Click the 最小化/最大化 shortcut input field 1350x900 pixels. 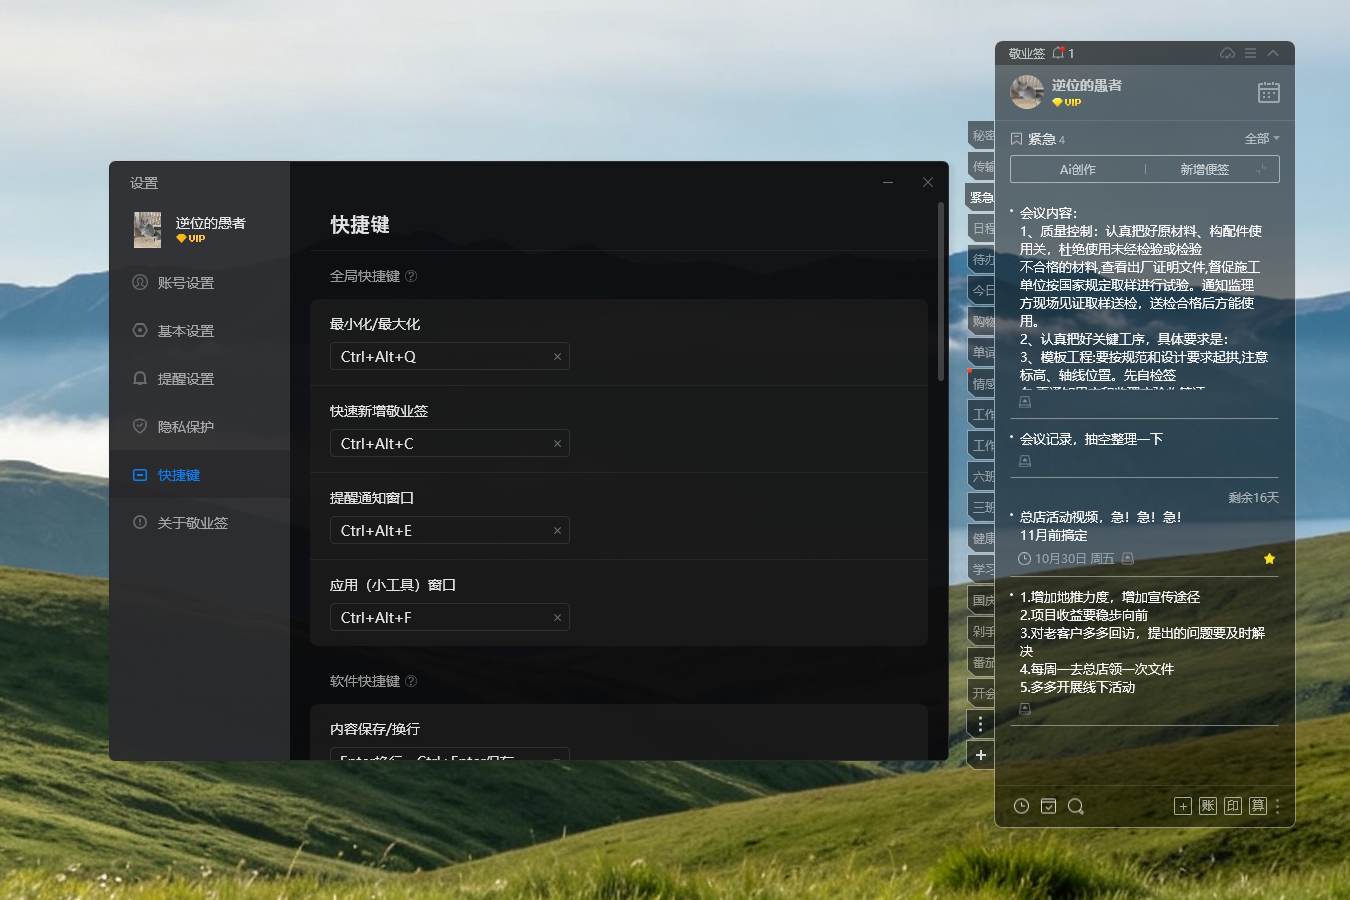coord(449,357)
